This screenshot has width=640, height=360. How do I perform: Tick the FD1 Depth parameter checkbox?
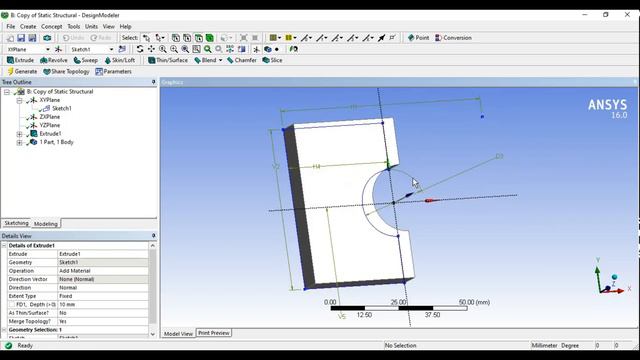[11, 304]
